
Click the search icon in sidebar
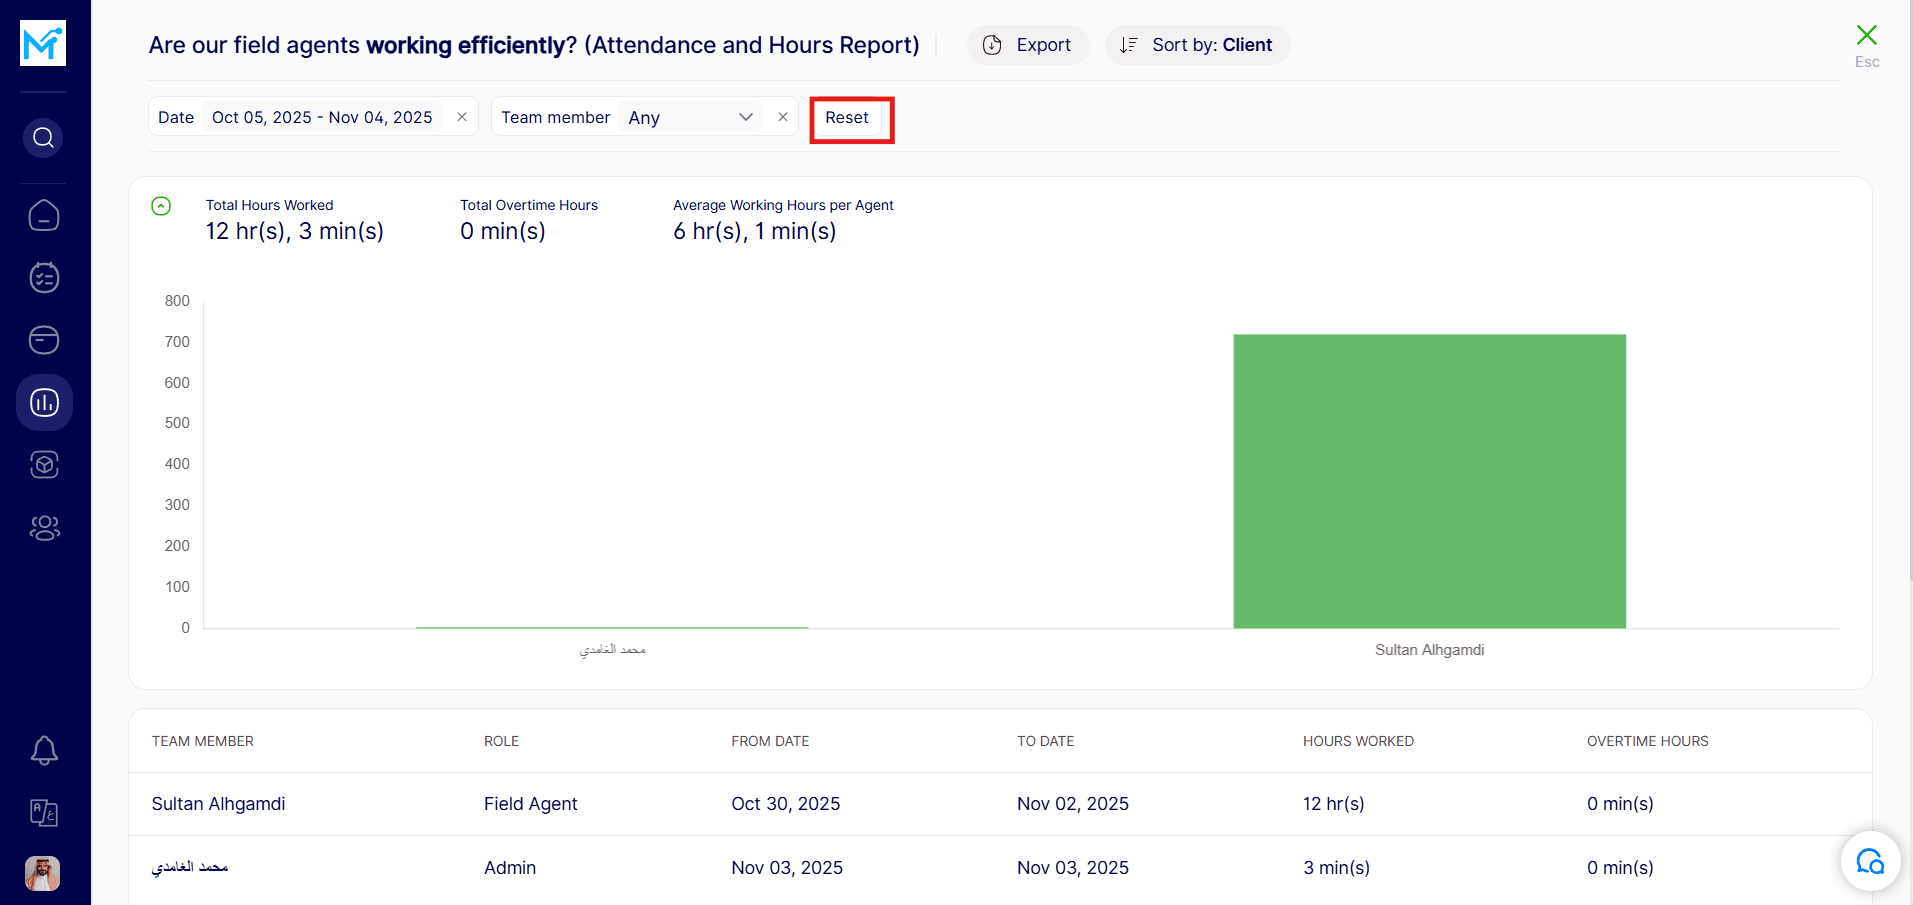coord(43,137)
